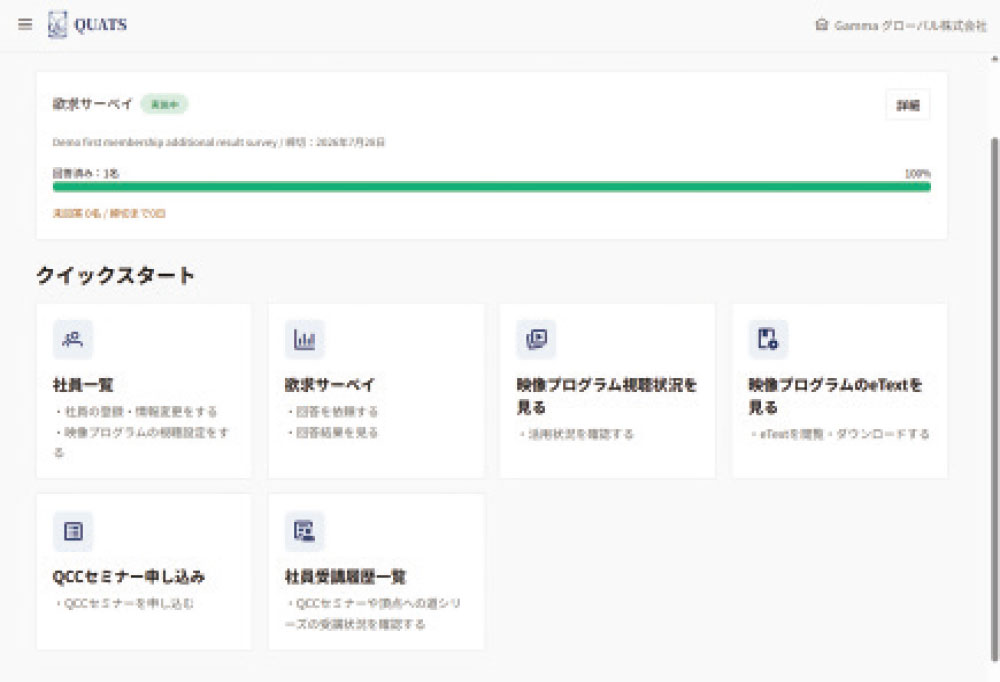Click the 社員の登録・情報変更をする bullet text
Viewport: 1000px width, 682px height.
pyautogui.click(x=136, y=411)
